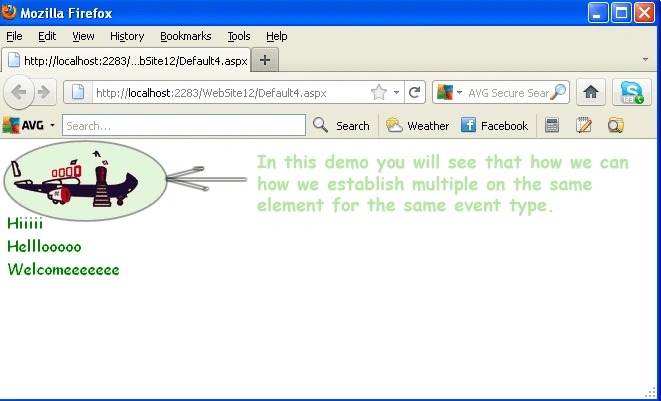Open the Tools menu
This screenshot has width=661, height=401.
point(239,36)
